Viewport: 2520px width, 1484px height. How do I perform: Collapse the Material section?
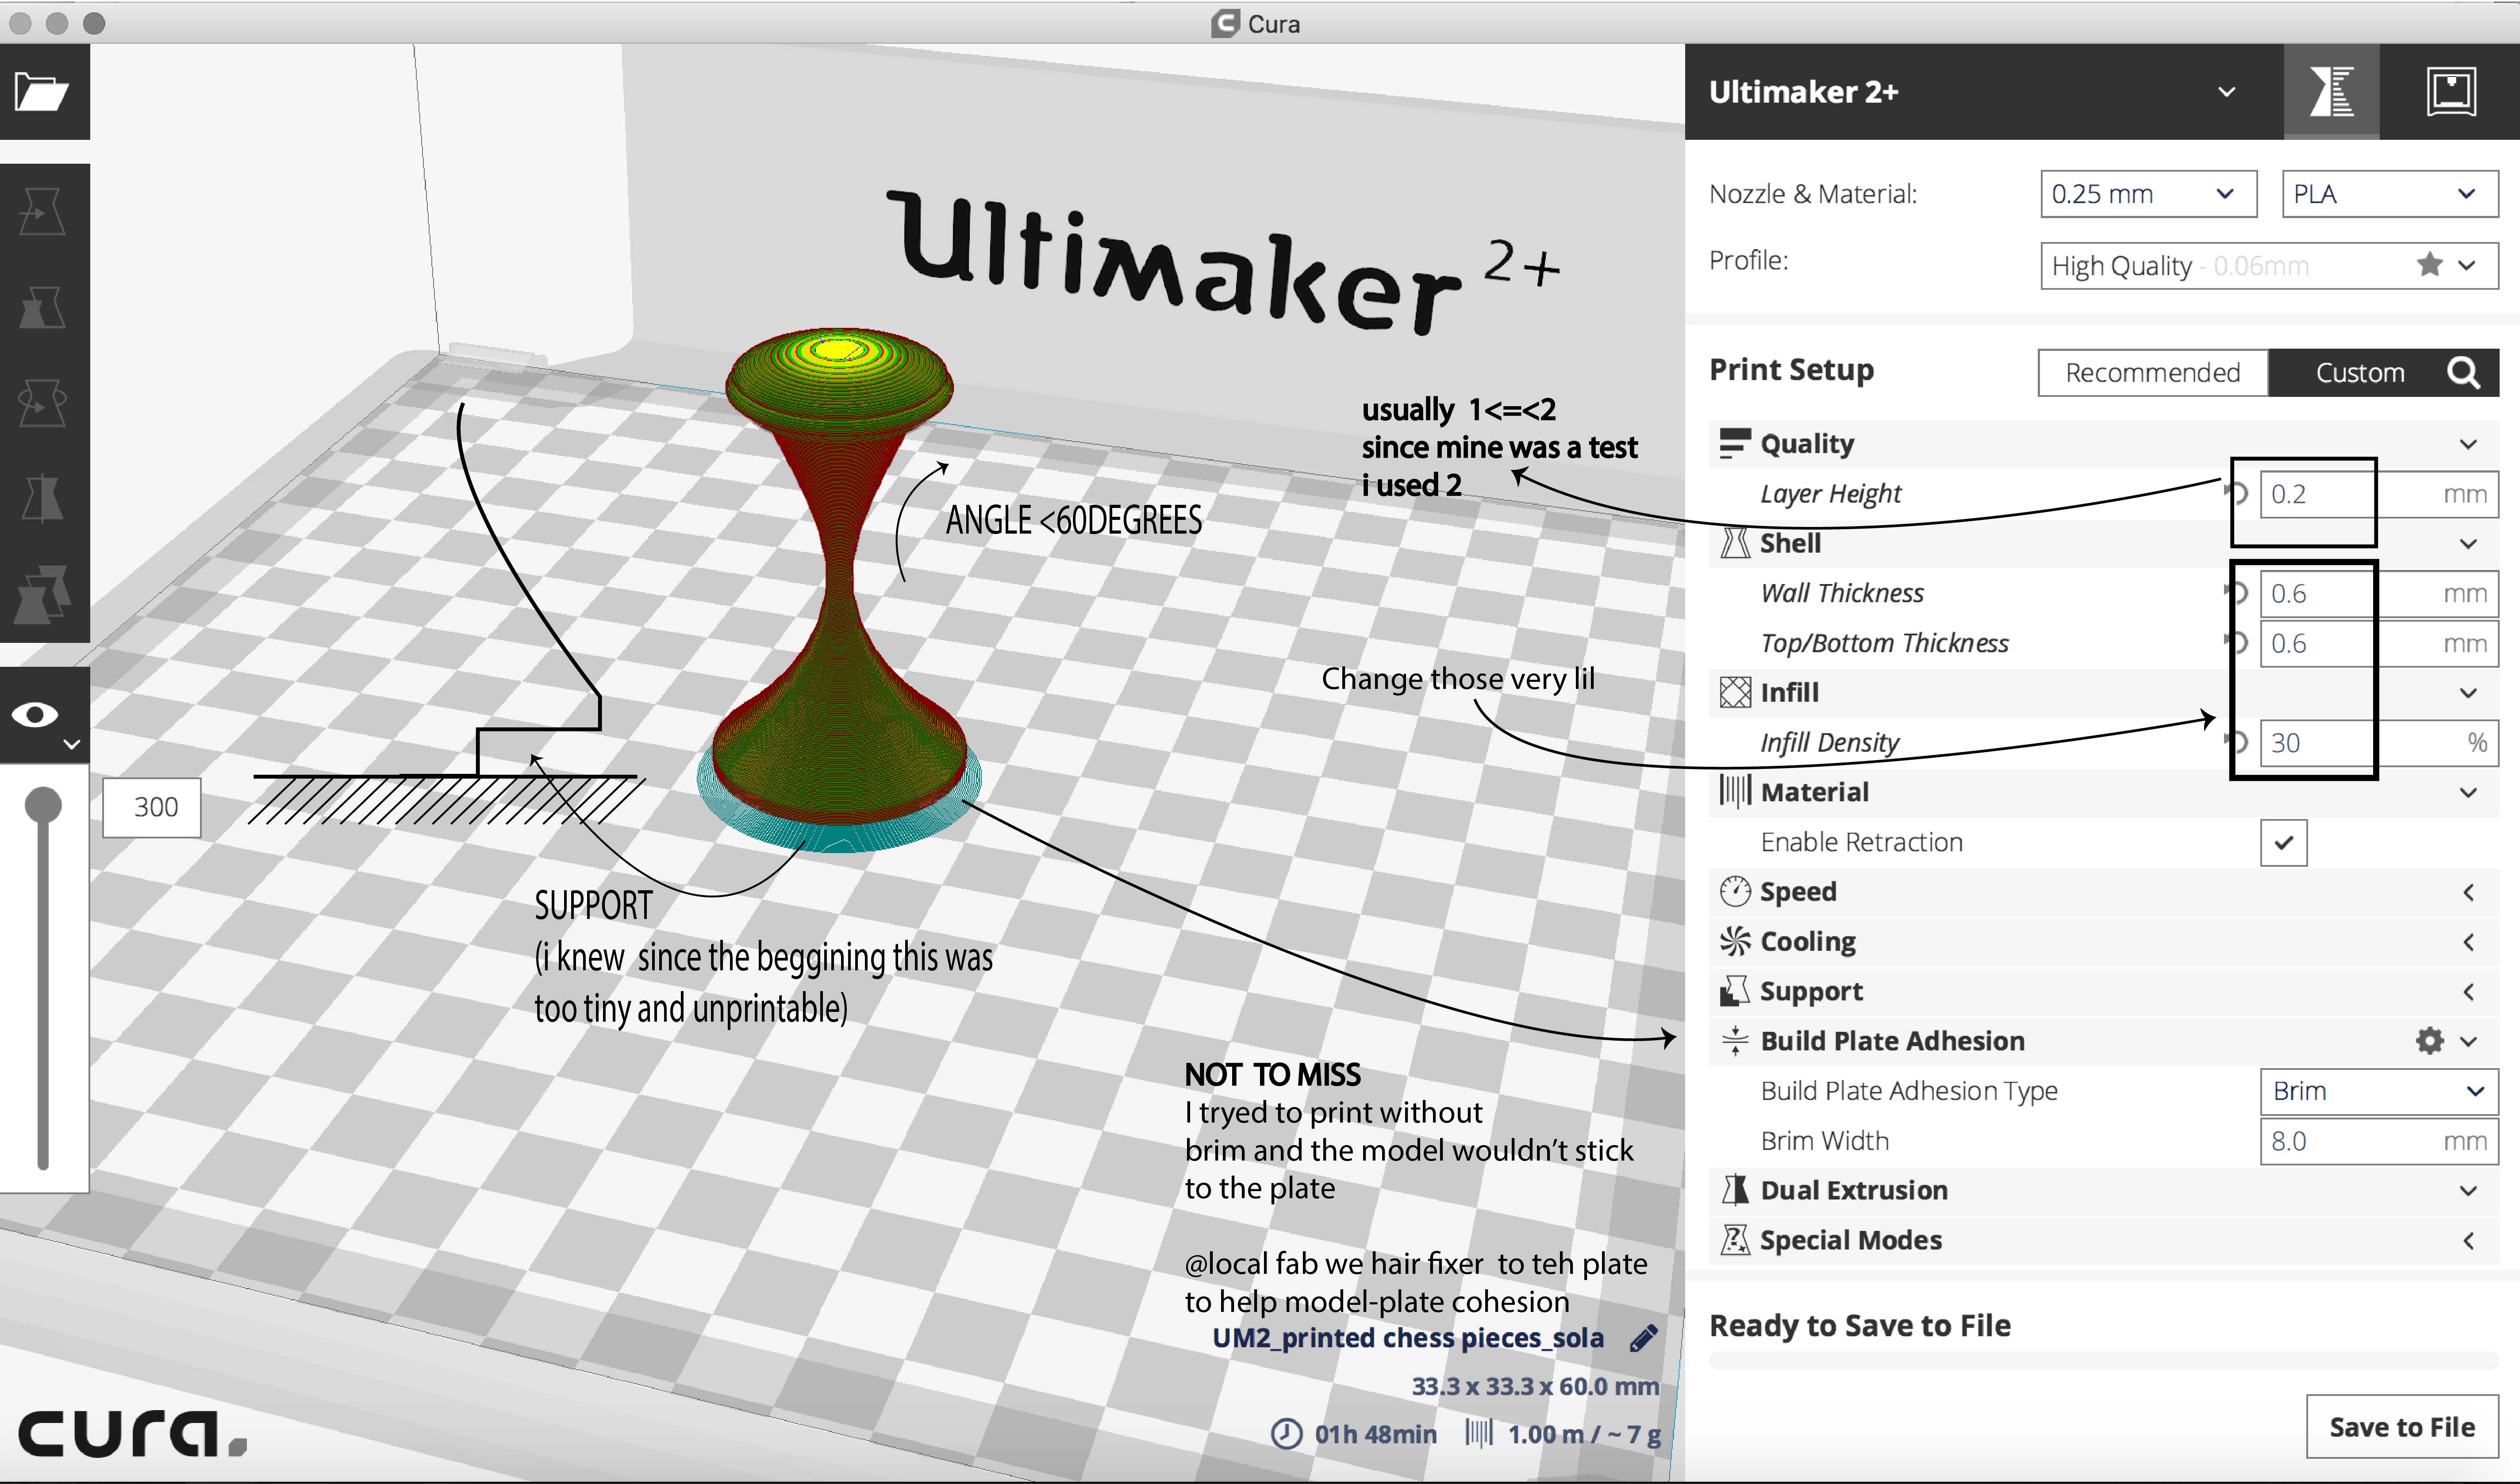tap(2468, 793)
